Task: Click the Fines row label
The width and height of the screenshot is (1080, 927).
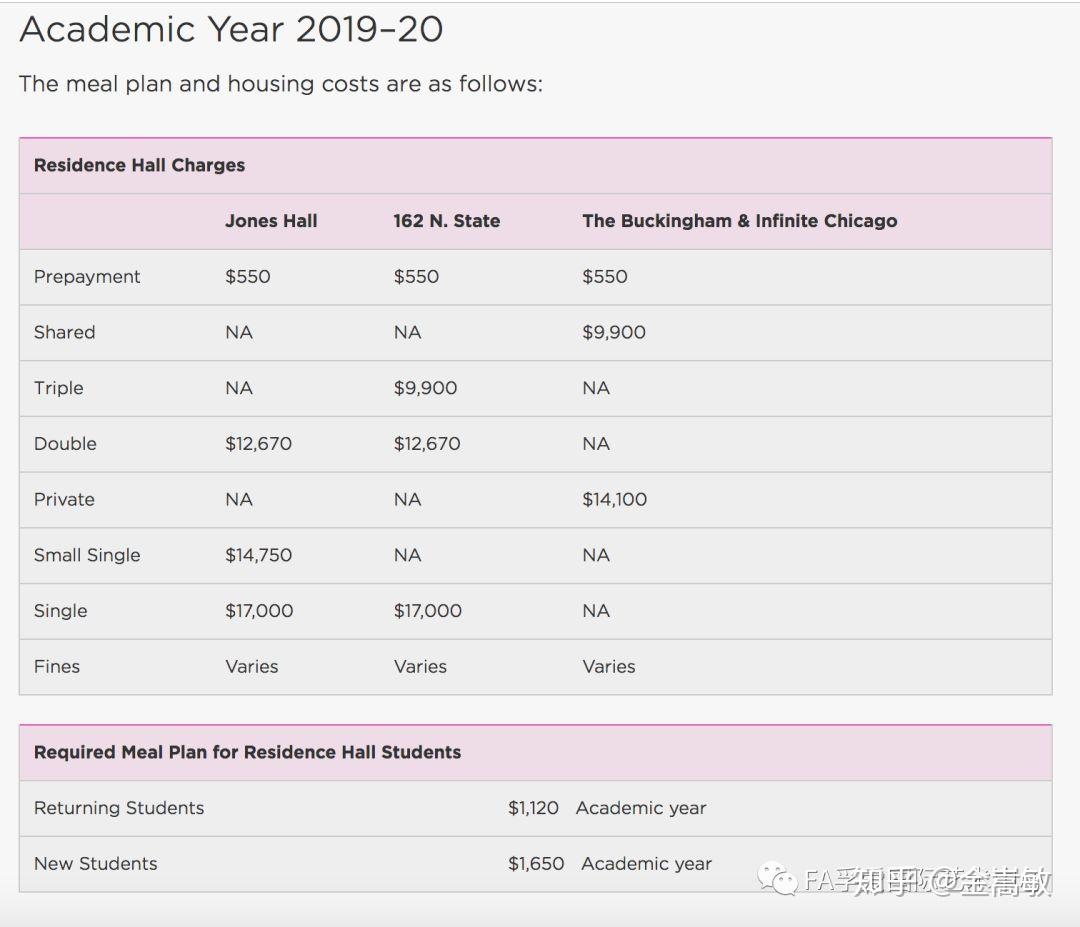Action: pos(56,667)
